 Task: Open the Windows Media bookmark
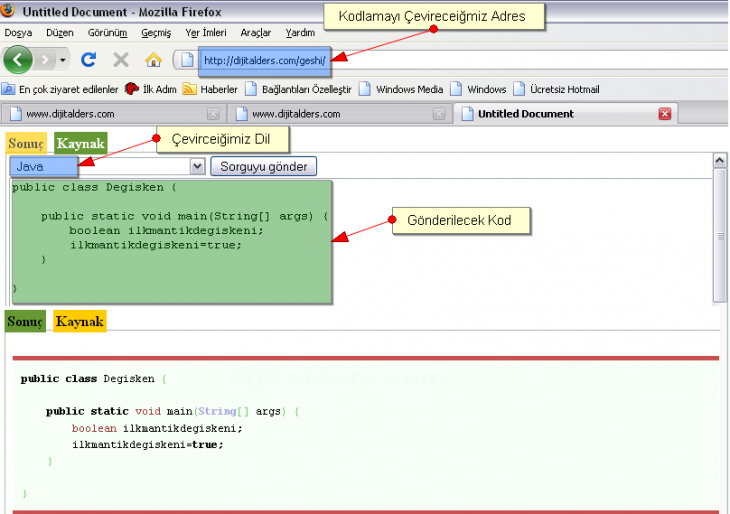[401, 89]
